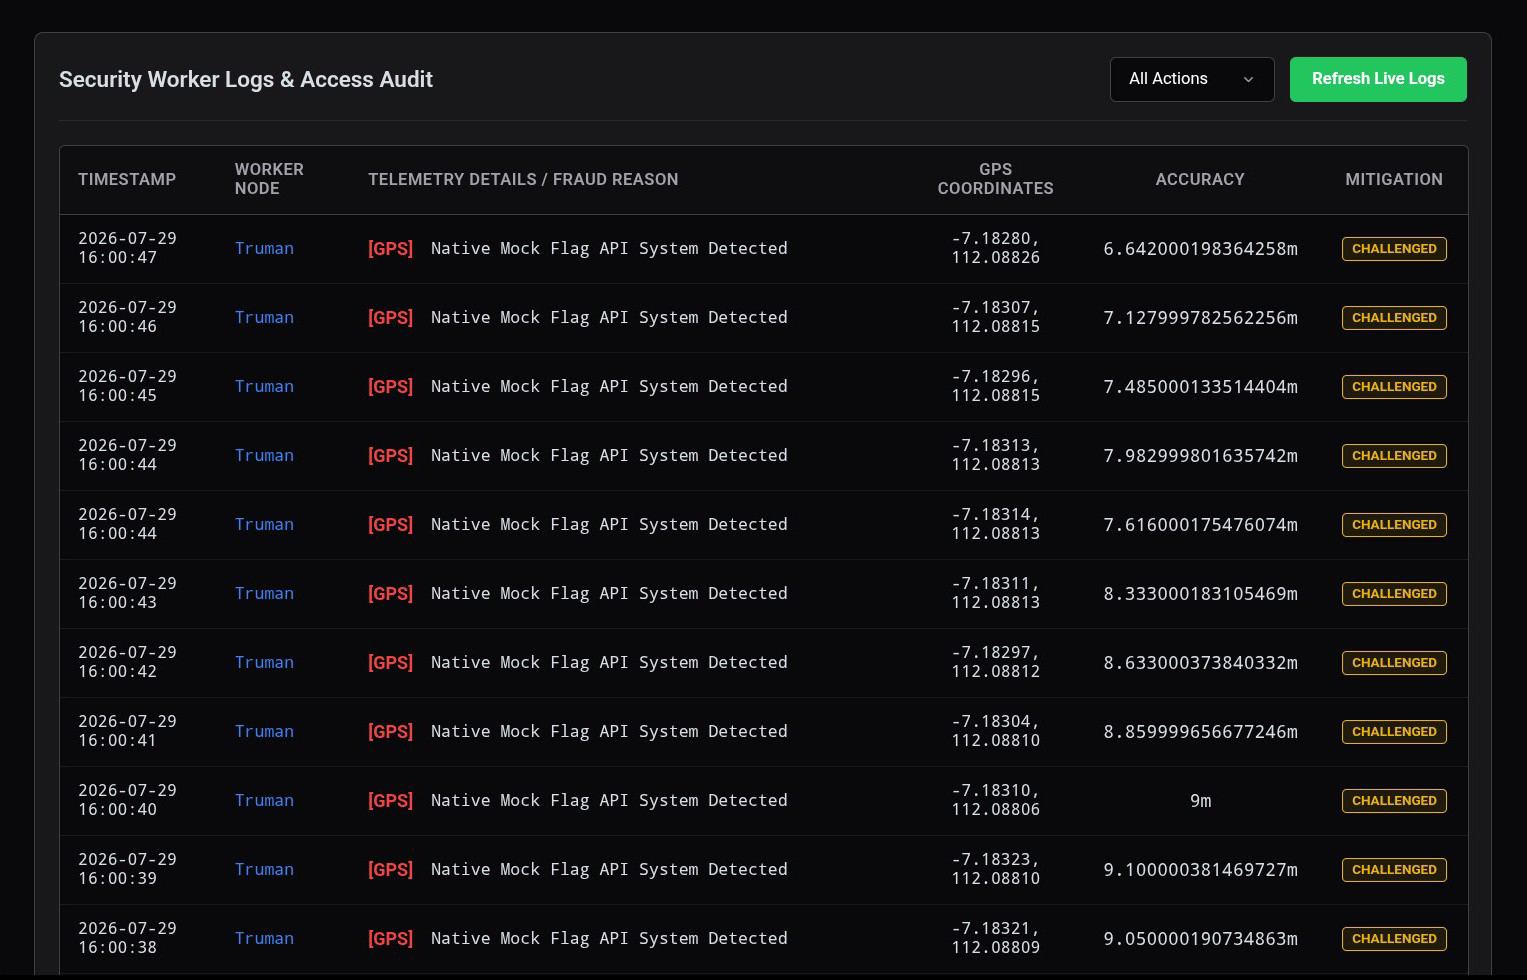This screenshot has height=980, width=1527.
Task: Click accuracy value 7.485000133514404m
Action: [1200, 386]
